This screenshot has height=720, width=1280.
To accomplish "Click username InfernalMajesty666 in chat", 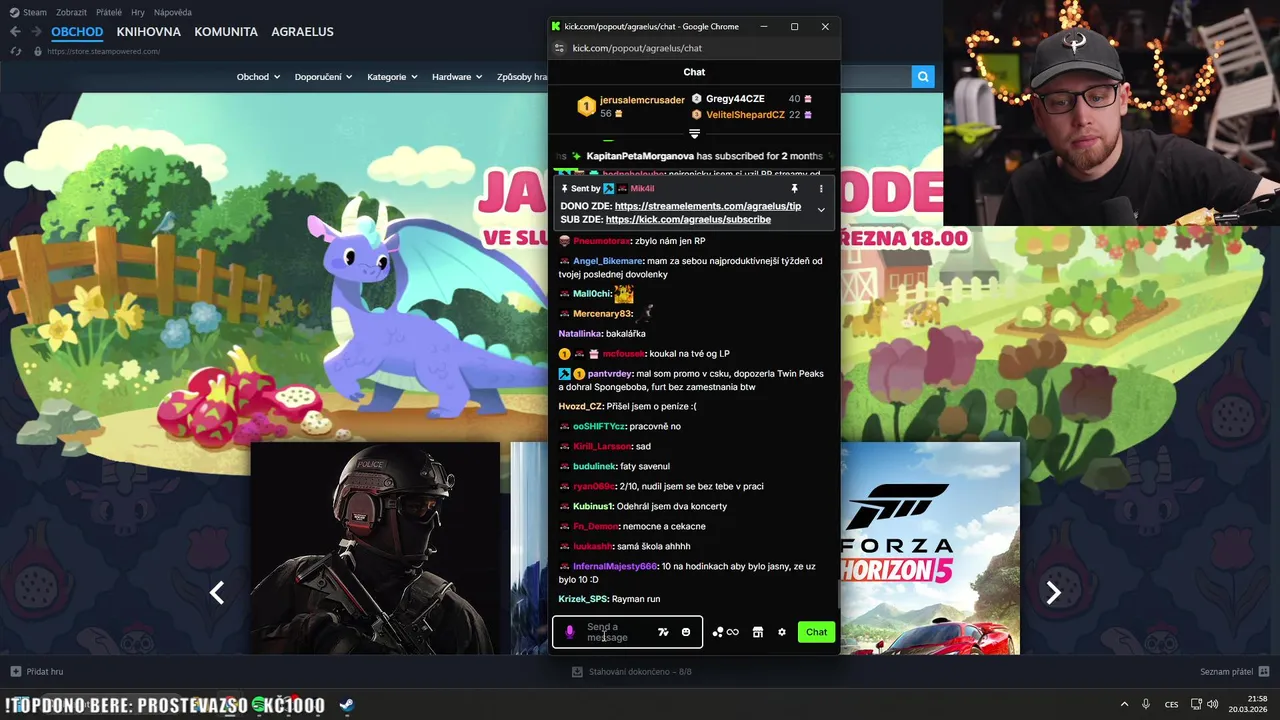I will click(615, 567).
